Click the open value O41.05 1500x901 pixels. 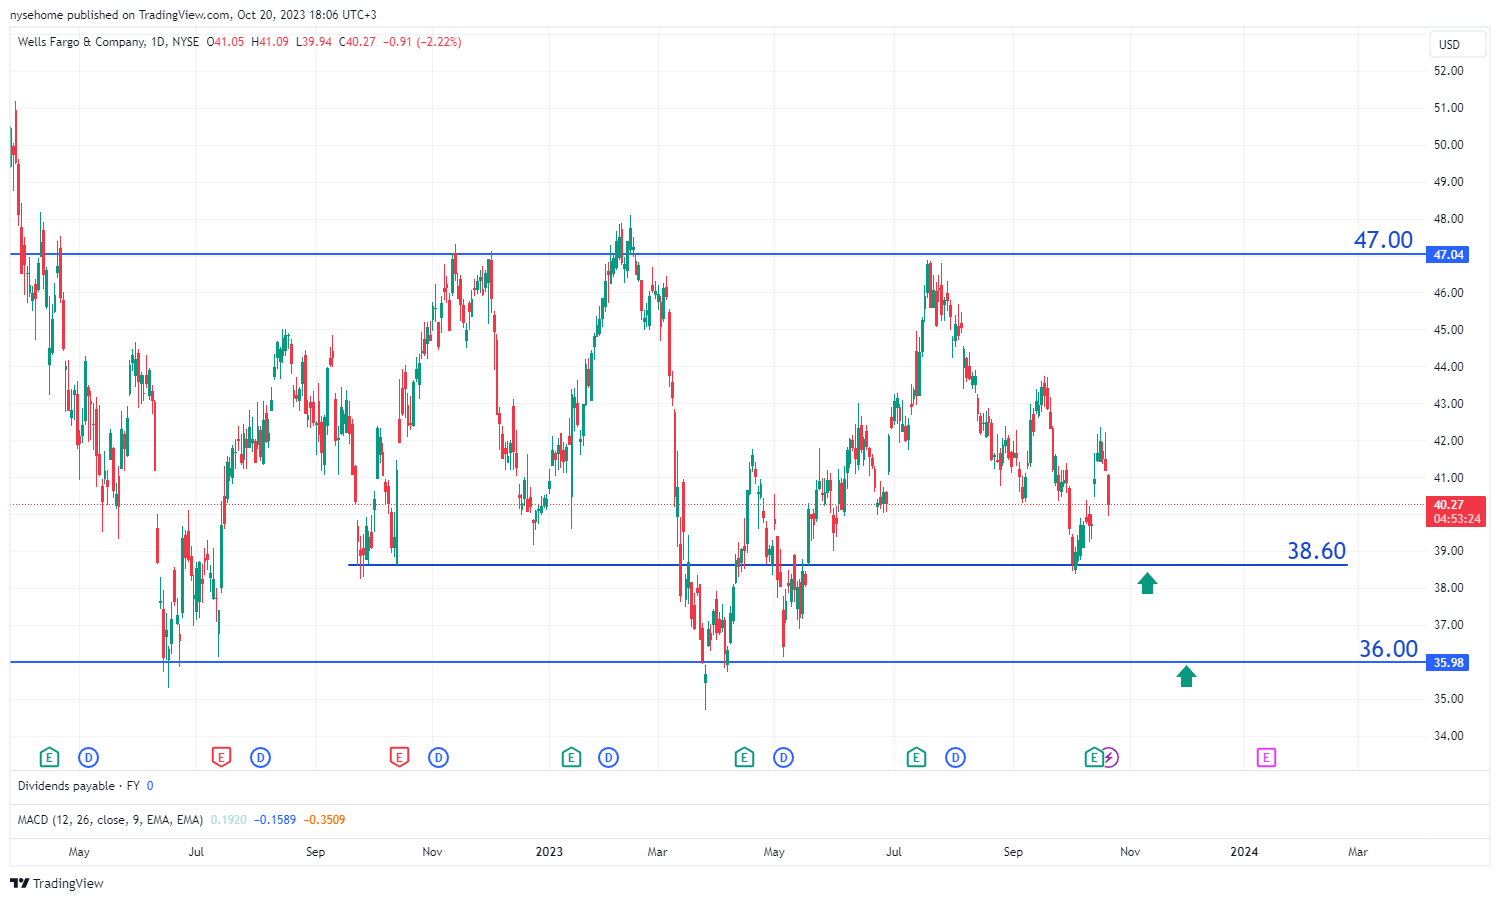(x=226, y=42)
